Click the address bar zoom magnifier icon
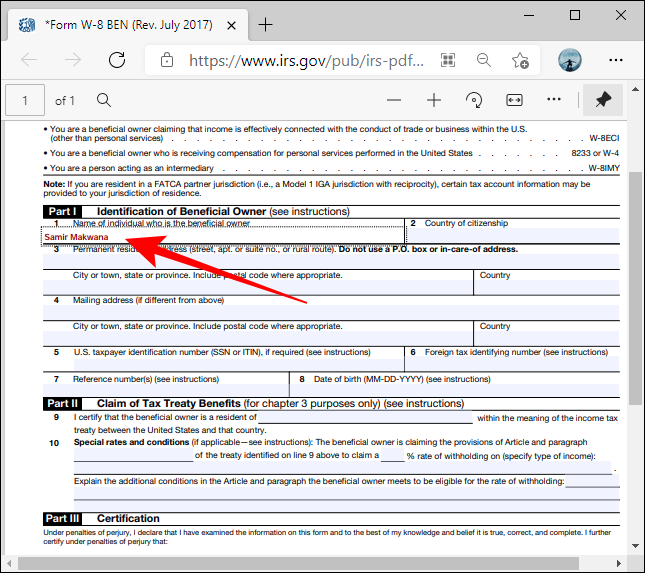 click(484, 60)
